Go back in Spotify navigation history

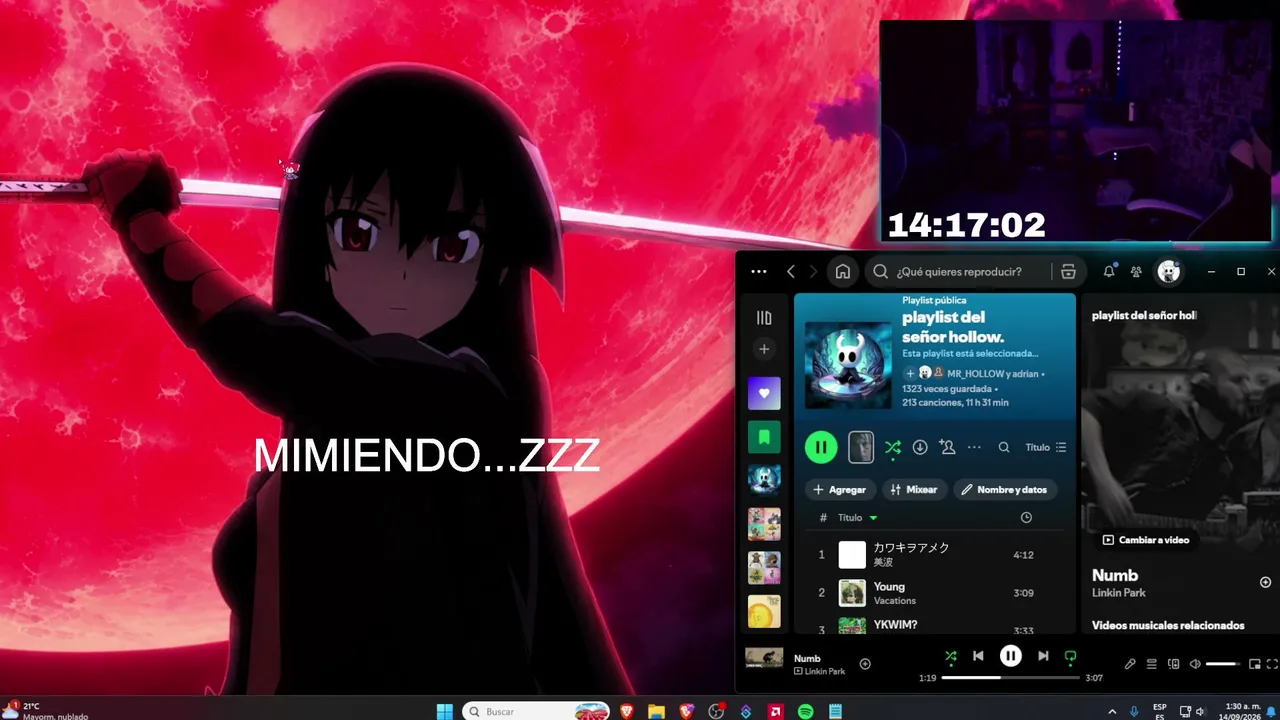tap(791, 272)
